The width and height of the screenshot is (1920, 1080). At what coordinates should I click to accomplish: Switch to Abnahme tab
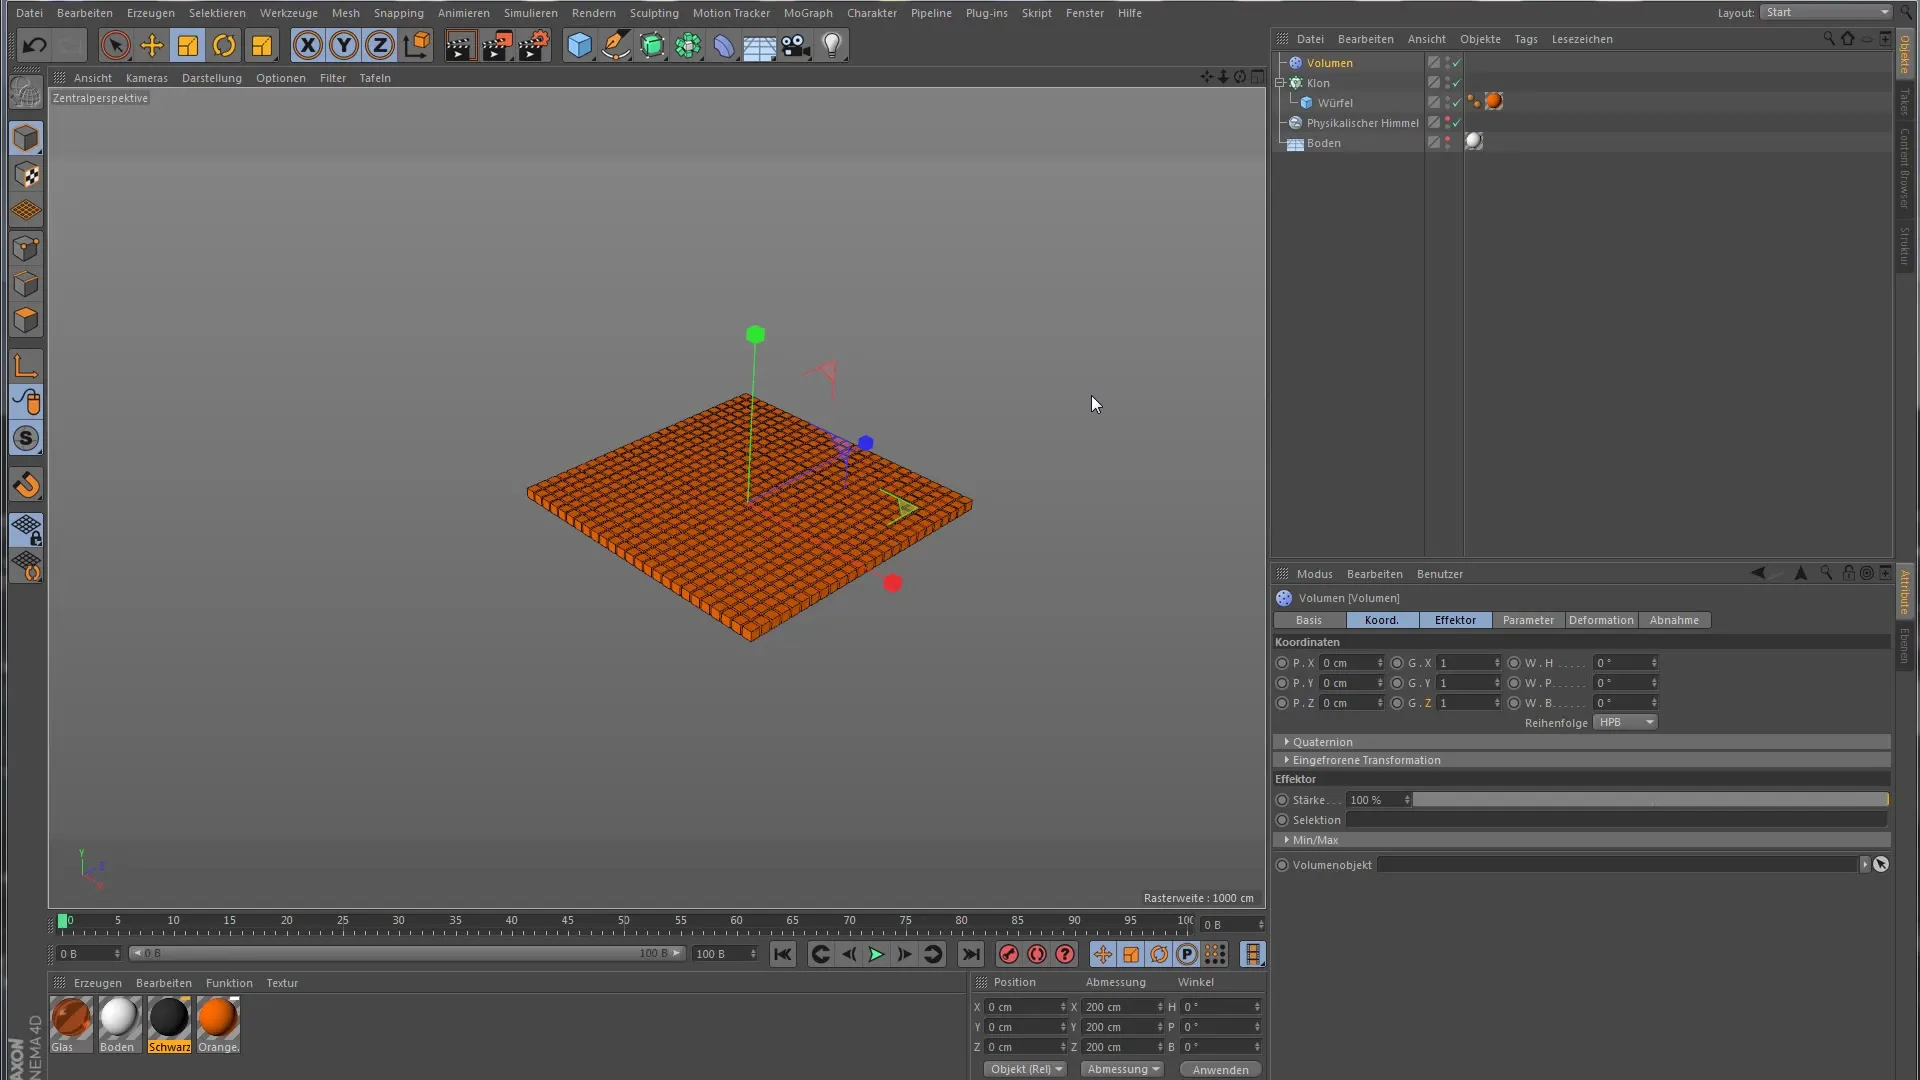coord(1674,620)
